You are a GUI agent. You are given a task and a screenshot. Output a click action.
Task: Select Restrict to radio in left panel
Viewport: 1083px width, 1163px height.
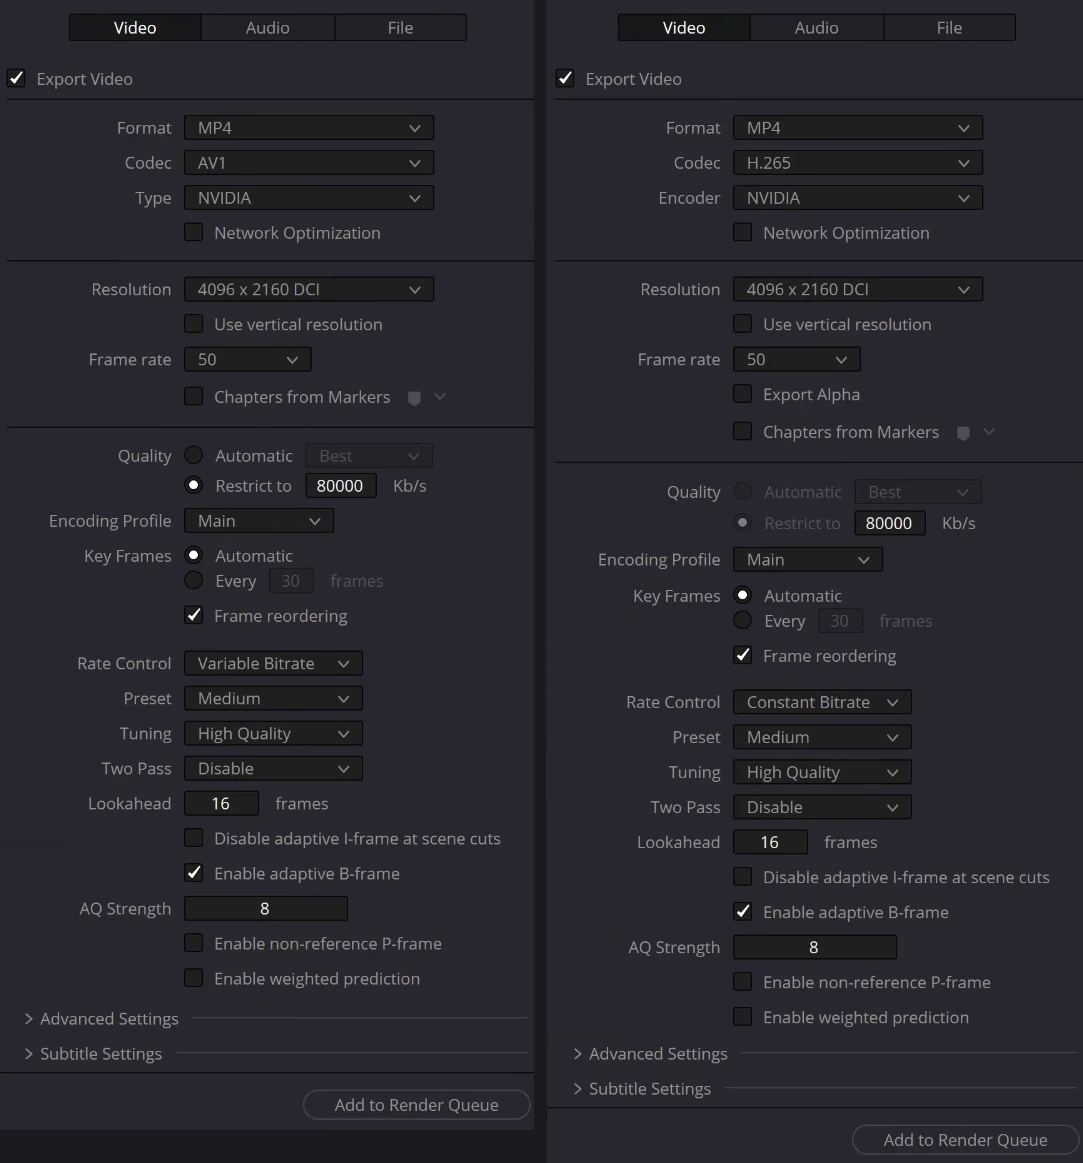tap(194, 485)
